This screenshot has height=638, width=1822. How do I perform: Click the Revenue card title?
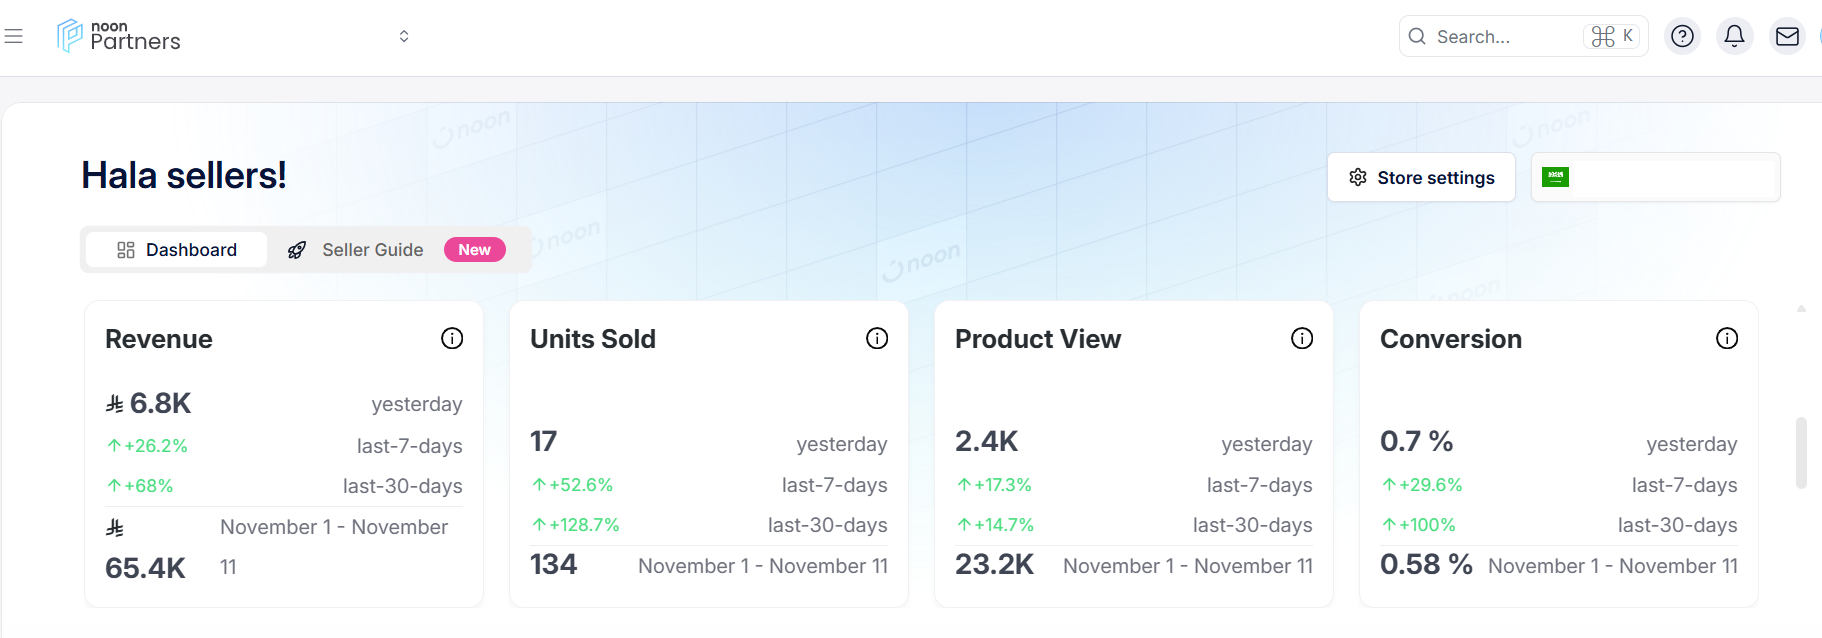159,339
